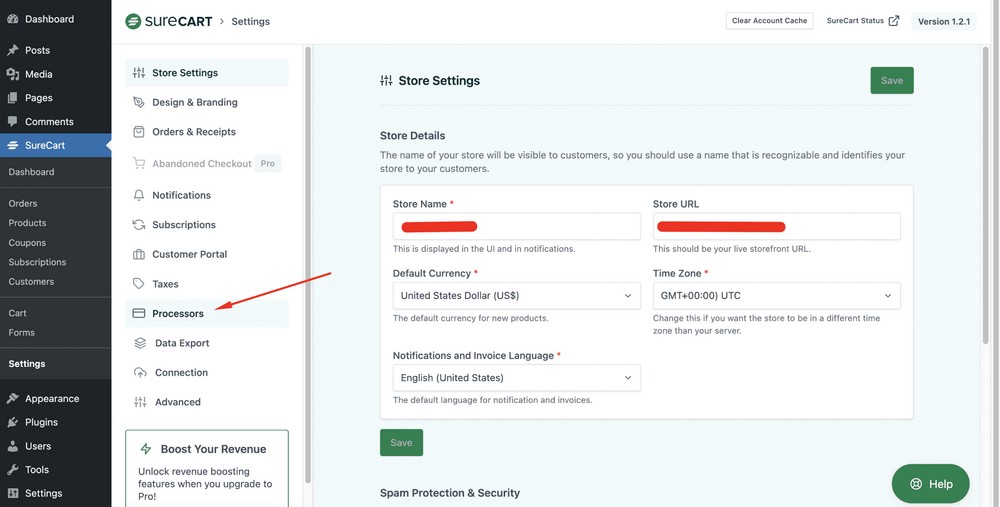Click the Notifications bell icon

point(139,195)
